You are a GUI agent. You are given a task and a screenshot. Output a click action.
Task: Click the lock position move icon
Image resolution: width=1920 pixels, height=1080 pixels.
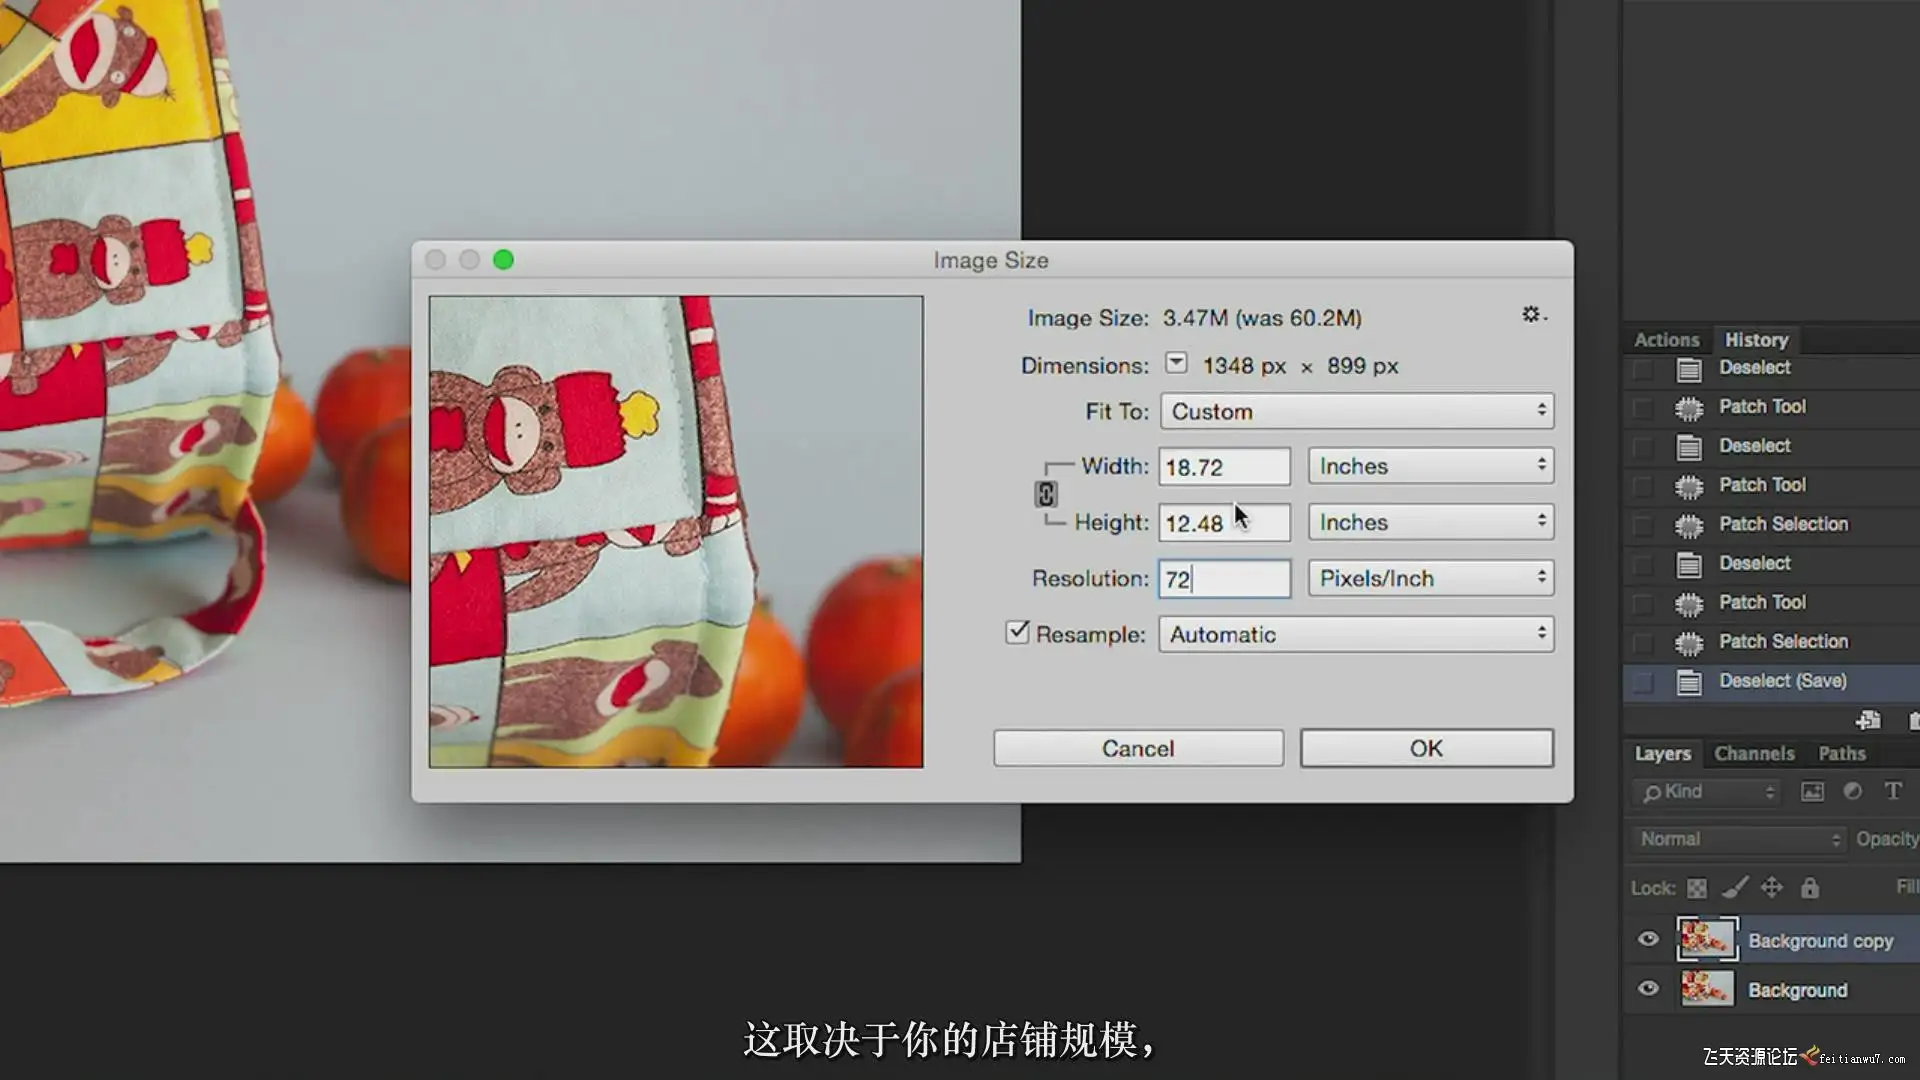pos(1772,888)
